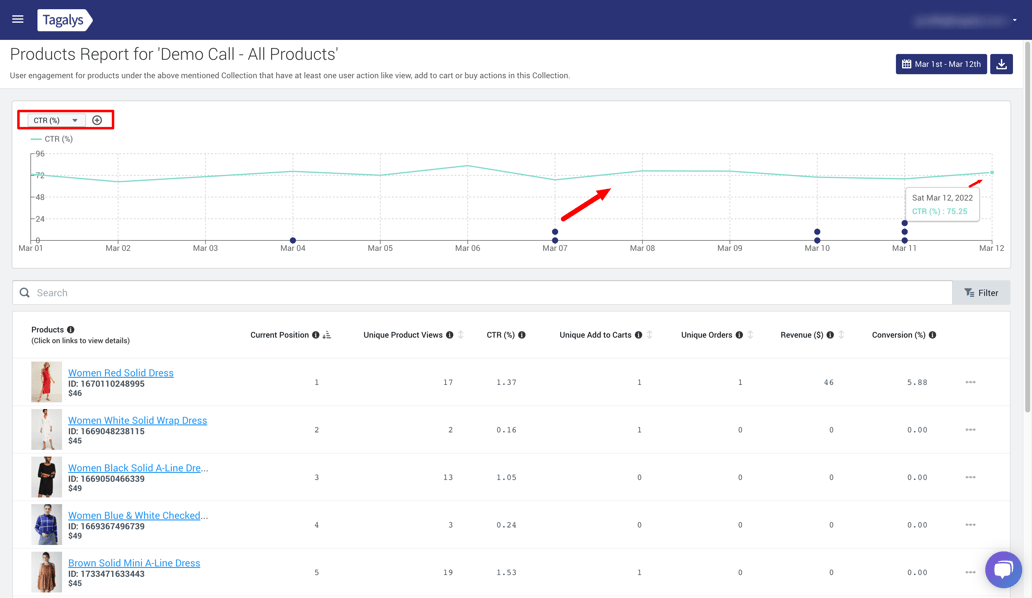Open the chat support bubble

(1002, 569)
